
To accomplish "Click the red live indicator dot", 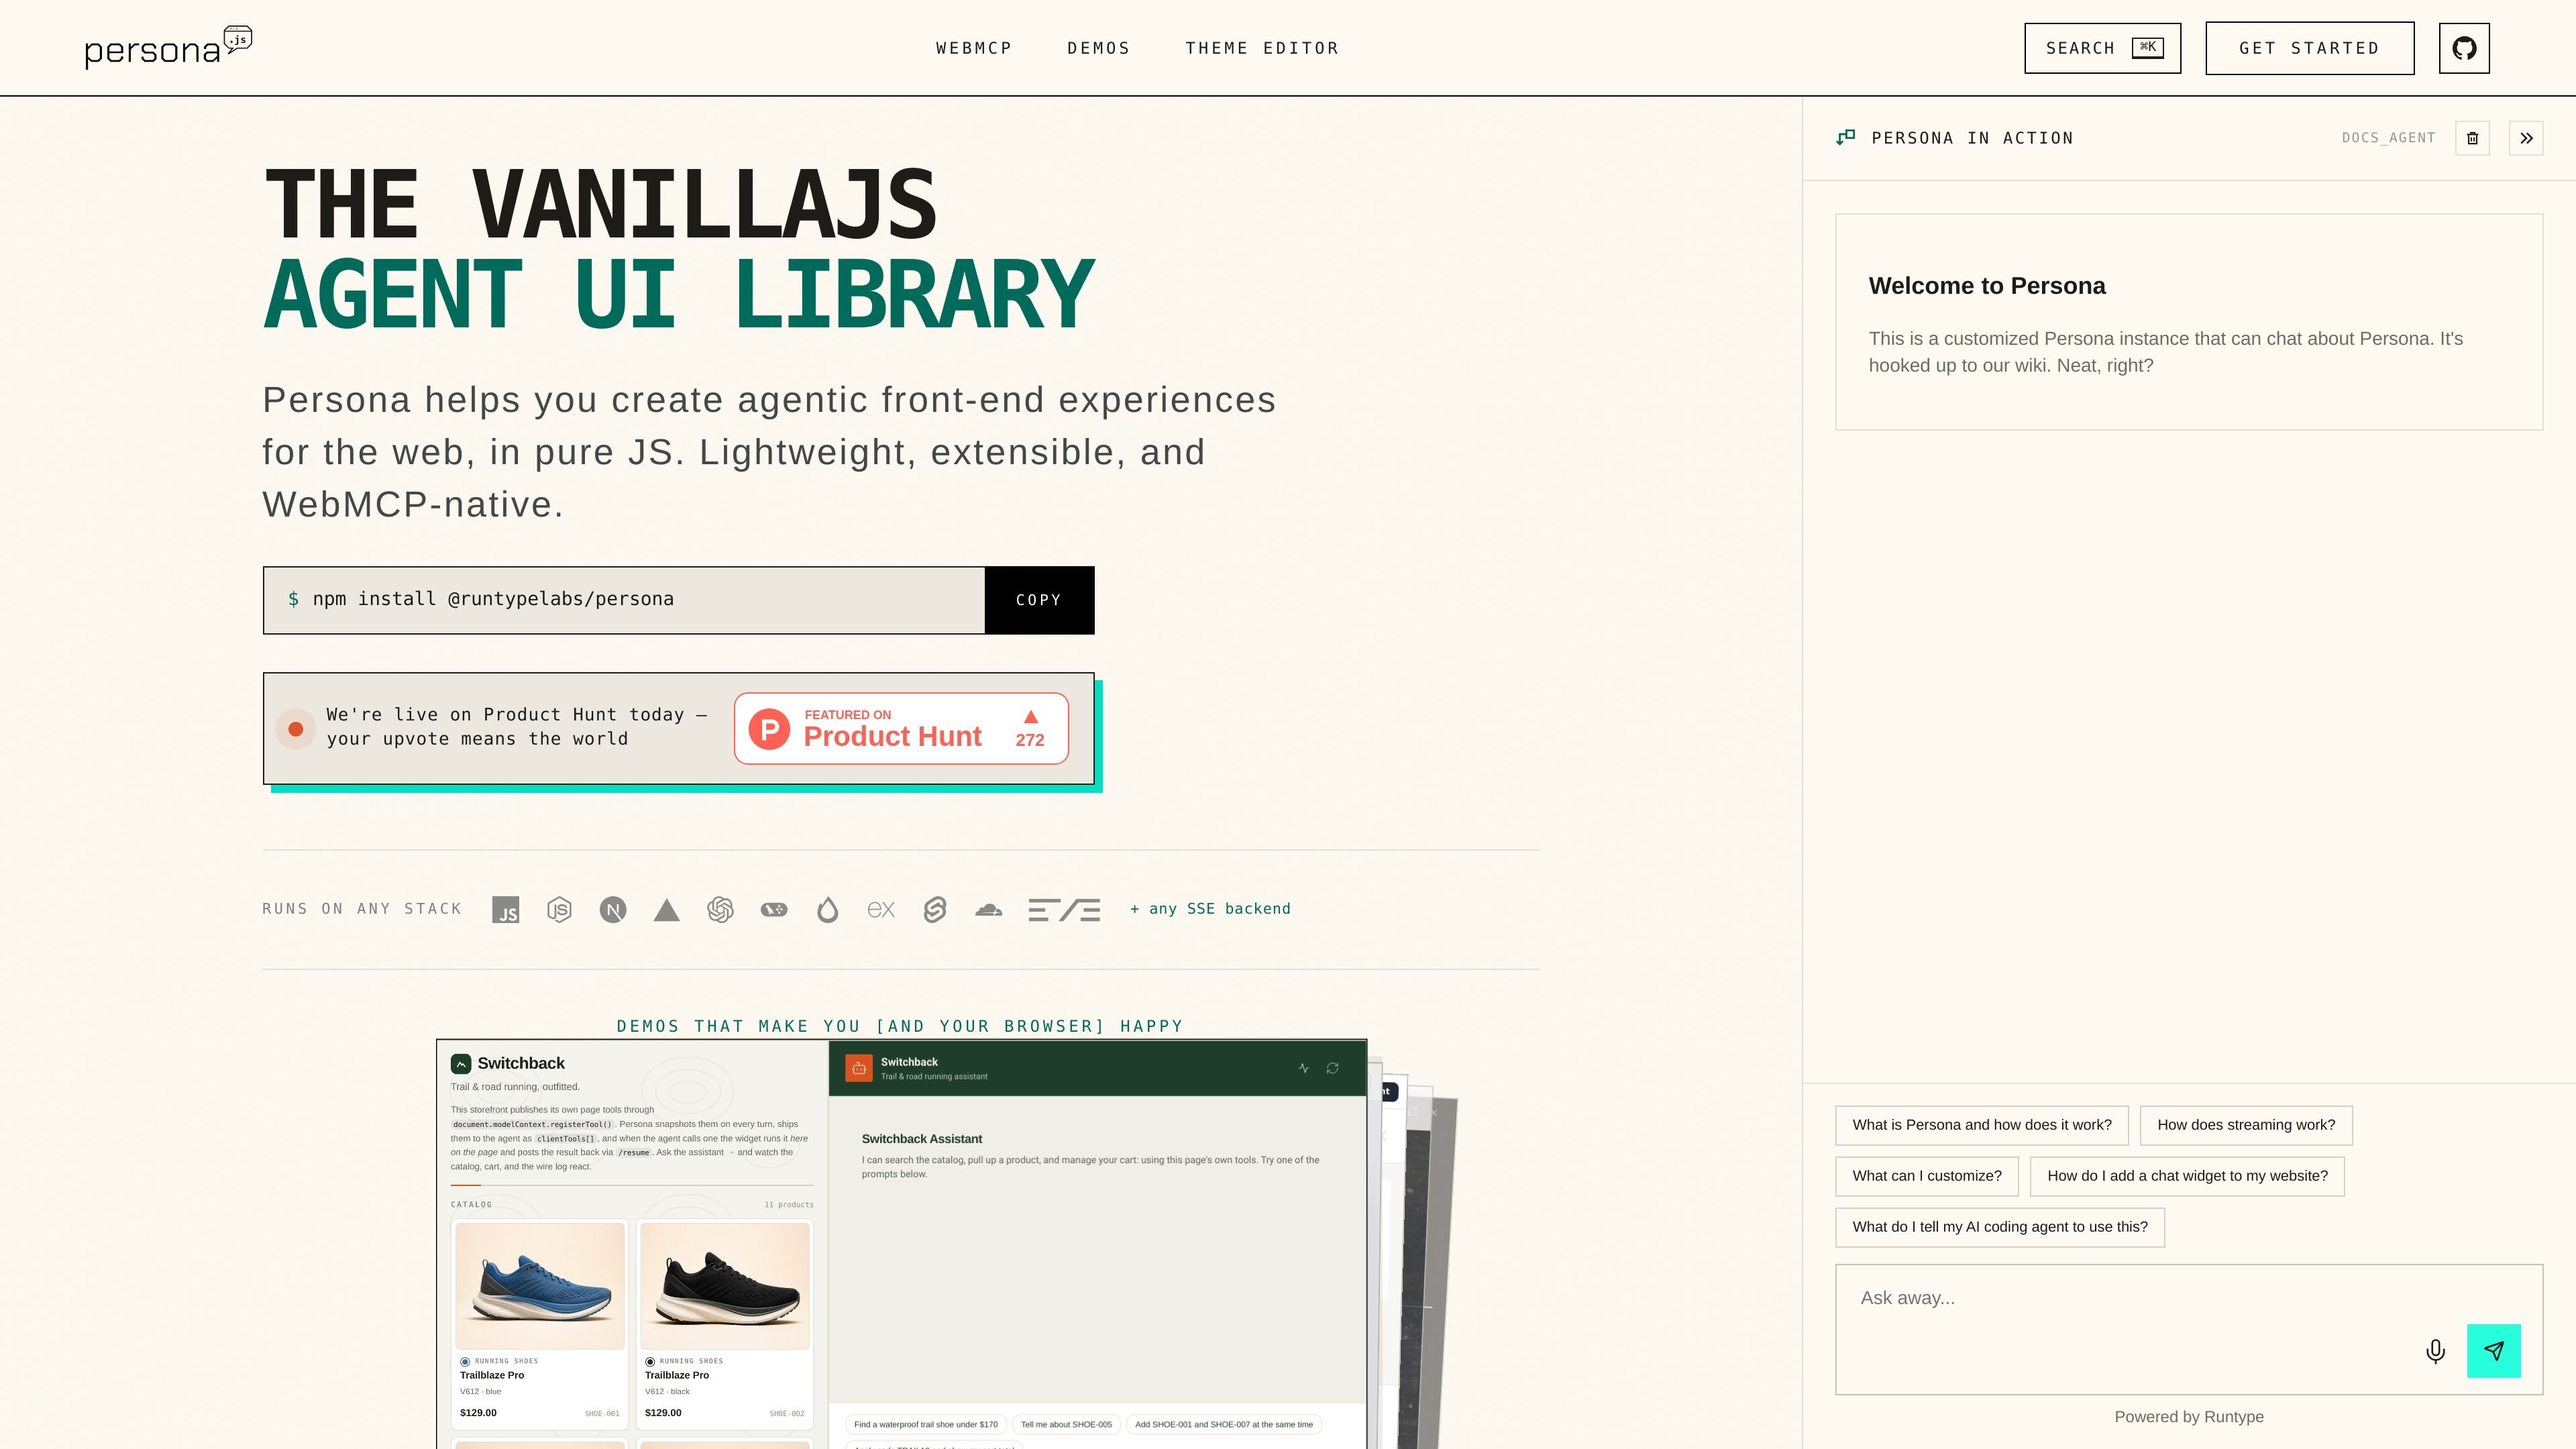I will click(x=296, y=729).
